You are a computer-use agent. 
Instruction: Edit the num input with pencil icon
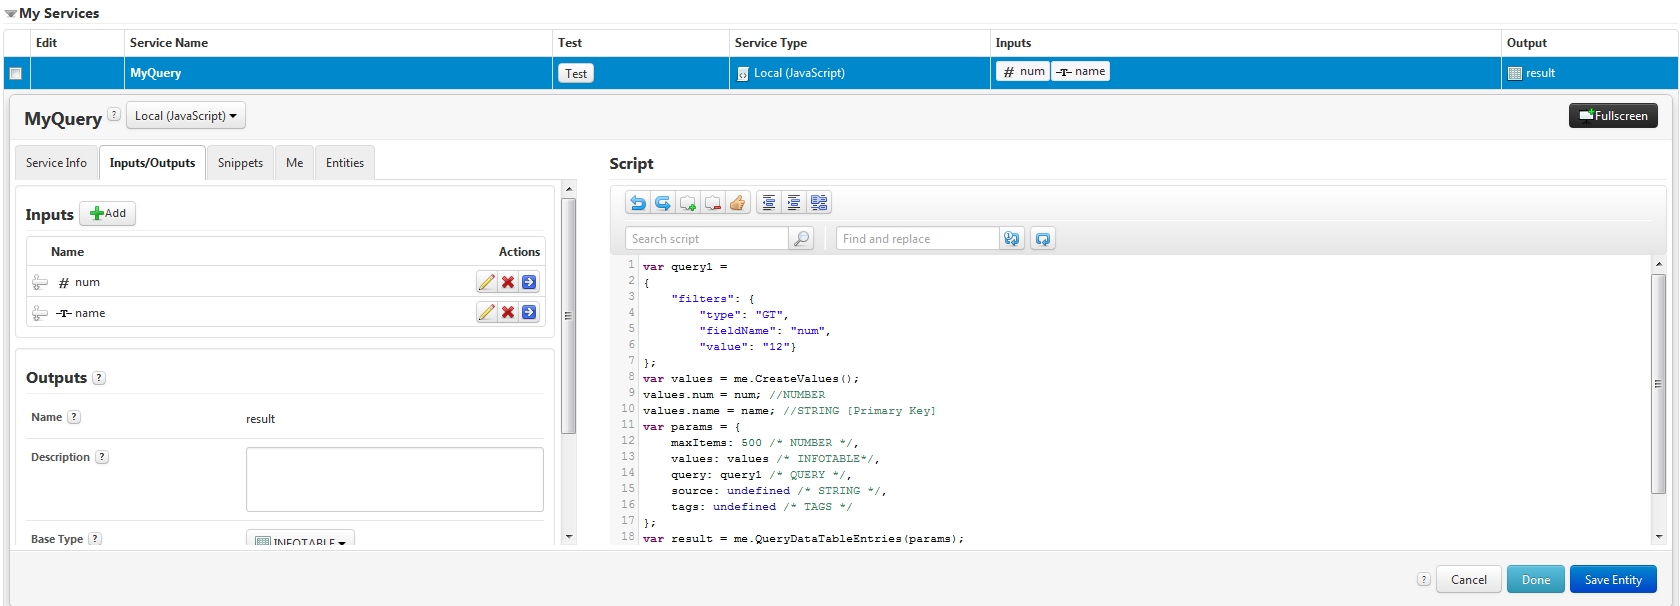coord(486,282)
